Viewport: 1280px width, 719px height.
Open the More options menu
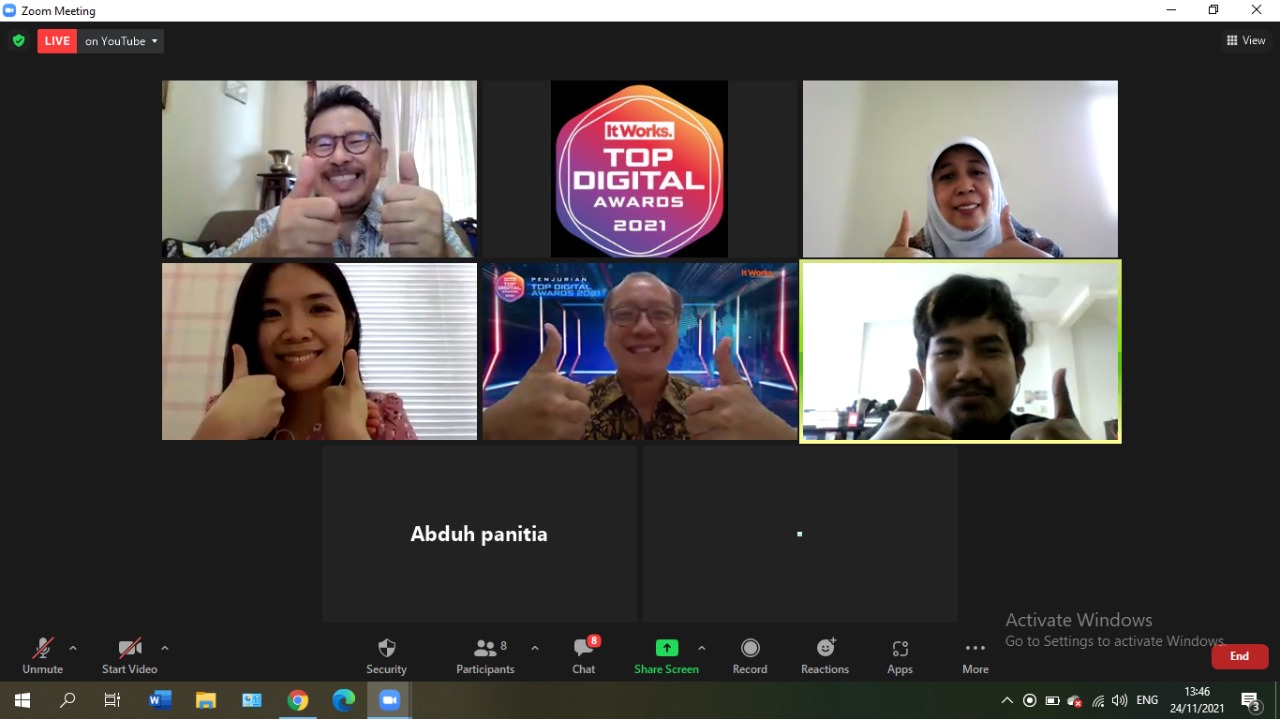(975, 655)
